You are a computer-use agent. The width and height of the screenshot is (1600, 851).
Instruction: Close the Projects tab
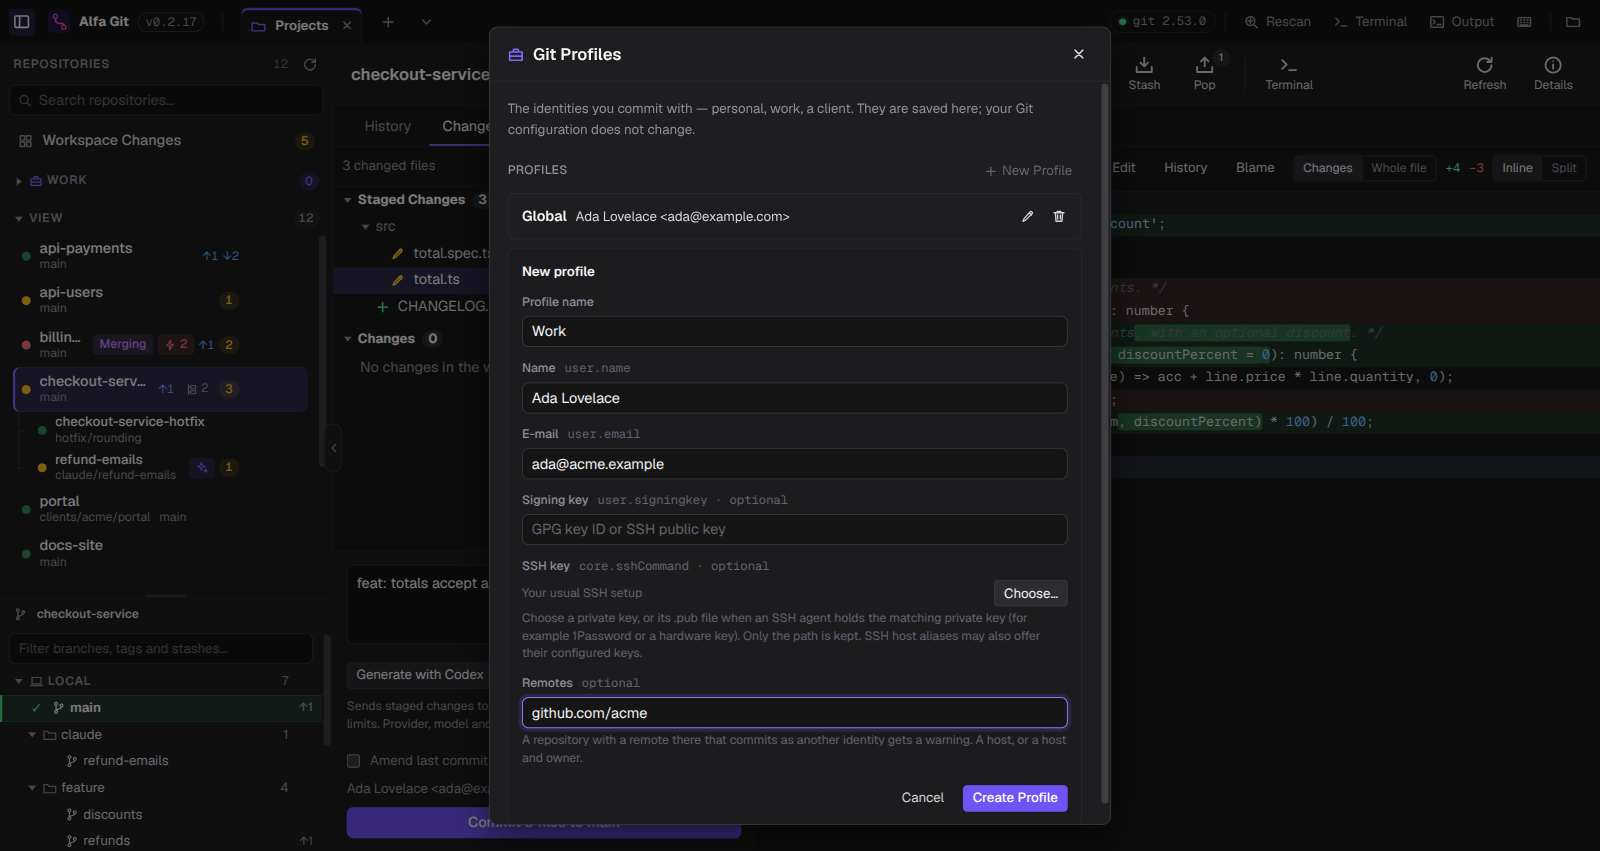pyautogui.click(x=347, y=26)
